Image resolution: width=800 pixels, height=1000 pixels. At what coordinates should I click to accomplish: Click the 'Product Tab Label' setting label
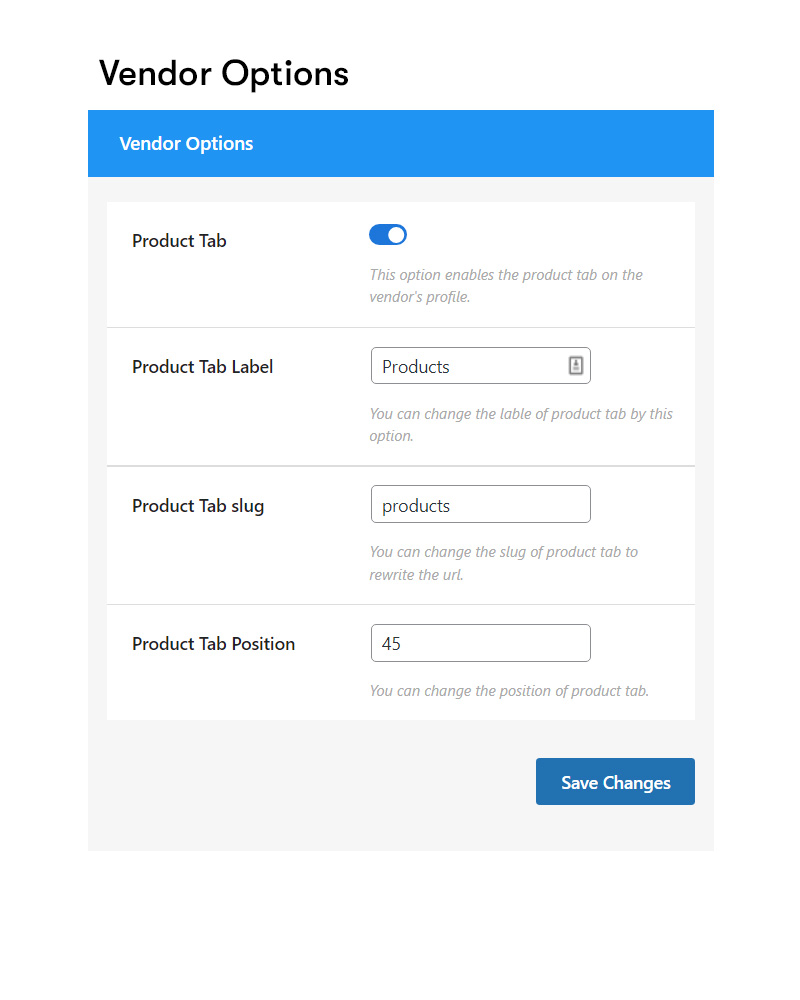pyautogui.click(x=202, y=367)
